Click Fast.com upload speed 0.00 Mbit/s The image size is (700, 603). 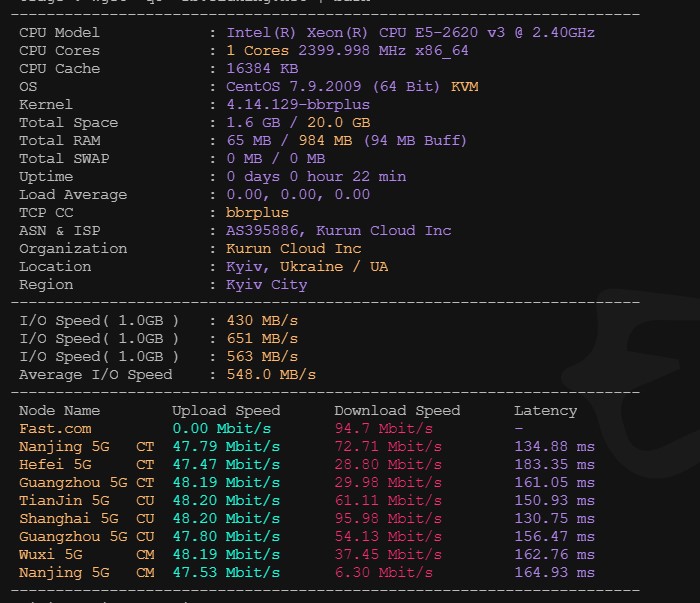tap(221, 428)
